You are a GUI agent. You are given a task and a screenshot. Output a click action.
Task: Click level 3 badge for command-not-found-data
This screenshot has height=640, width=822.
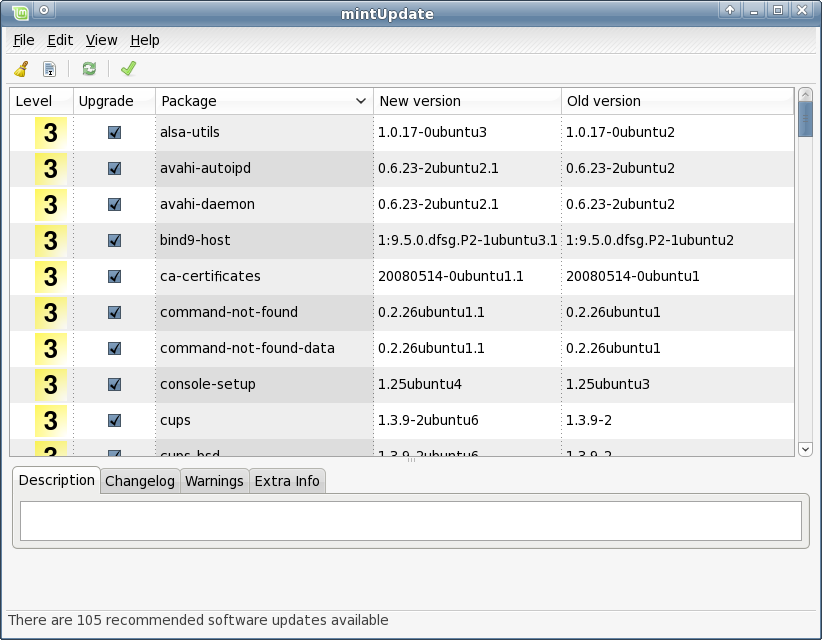[x=50, y=349]
